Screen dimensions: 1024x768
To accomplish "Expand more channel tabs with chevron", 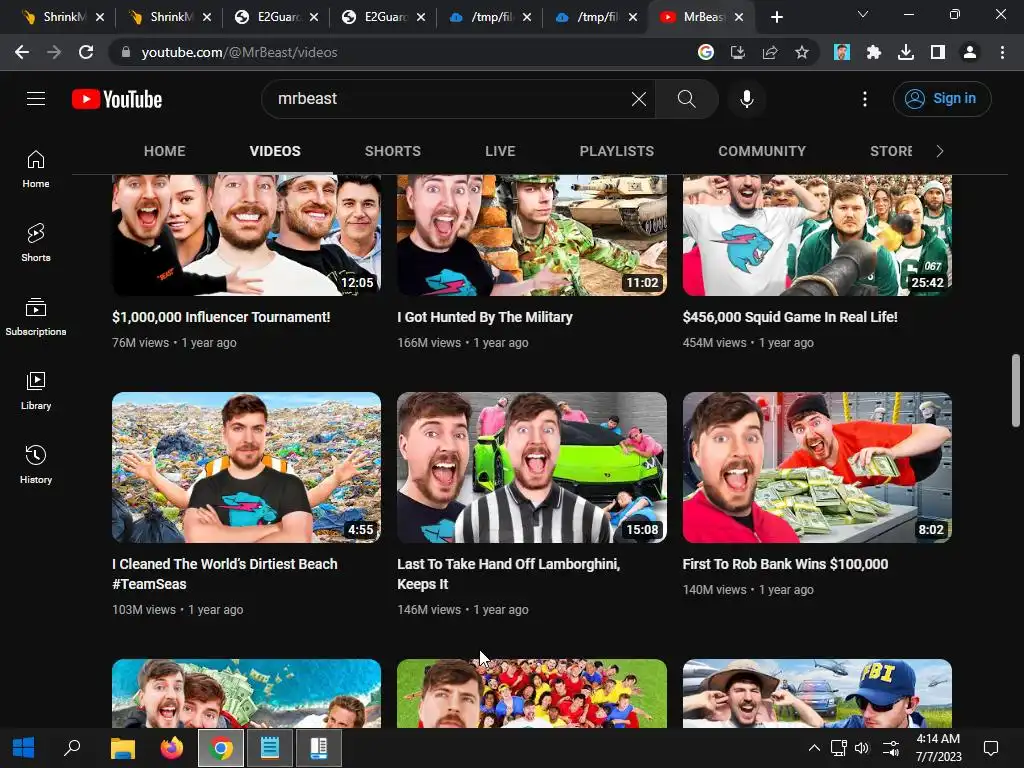I will (940, 151).
